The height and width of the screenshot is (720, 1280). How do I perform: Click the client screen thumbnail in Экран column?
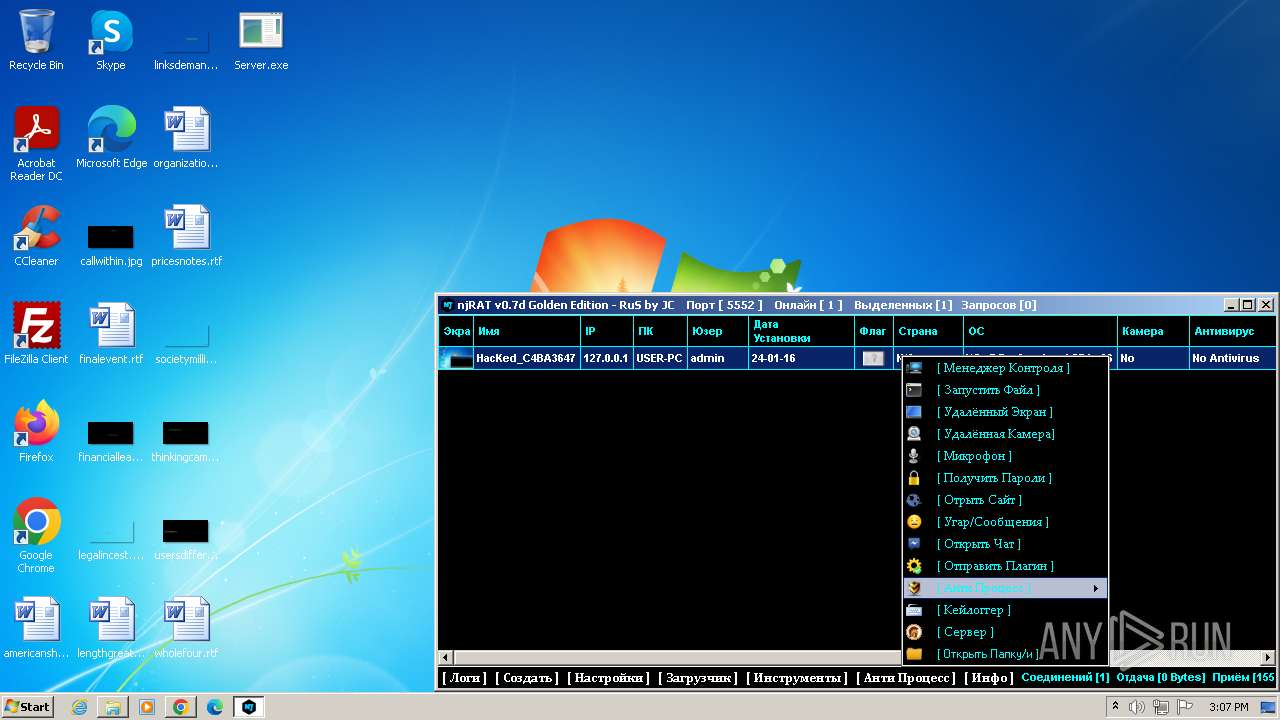(x=457, y=358)
